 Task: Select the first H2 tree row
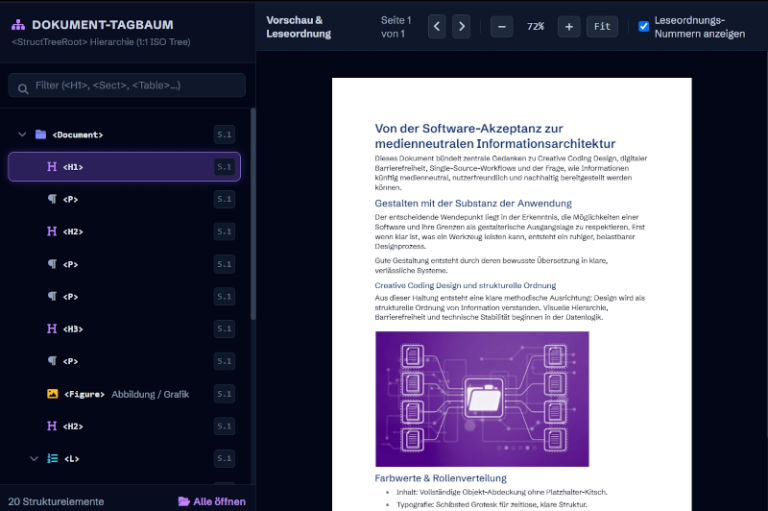coord(124,231)
